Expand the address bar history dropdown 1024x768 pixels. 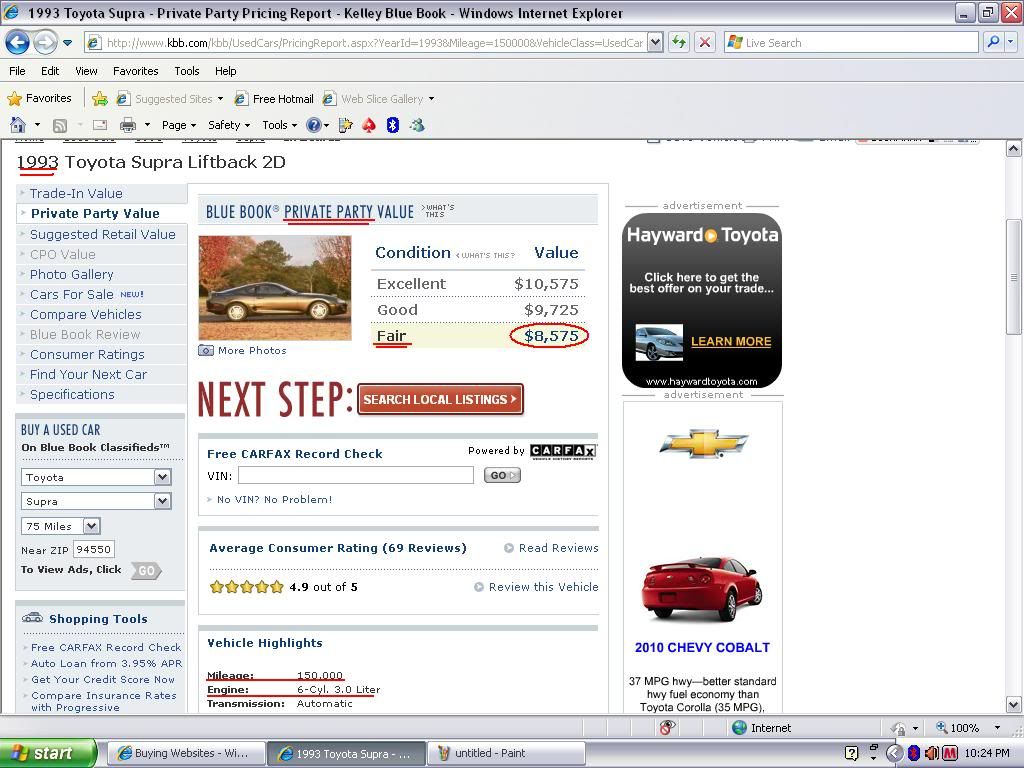(x=655, y=43)
